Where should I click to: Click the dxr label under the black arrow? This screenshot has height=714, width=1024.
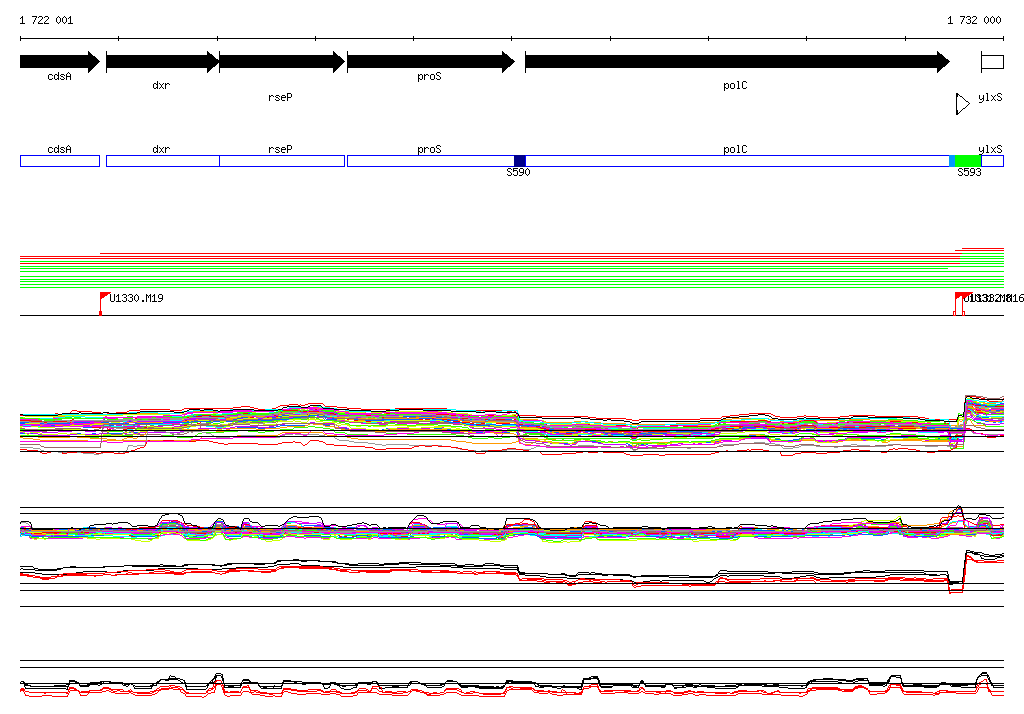tap(161, 86)
